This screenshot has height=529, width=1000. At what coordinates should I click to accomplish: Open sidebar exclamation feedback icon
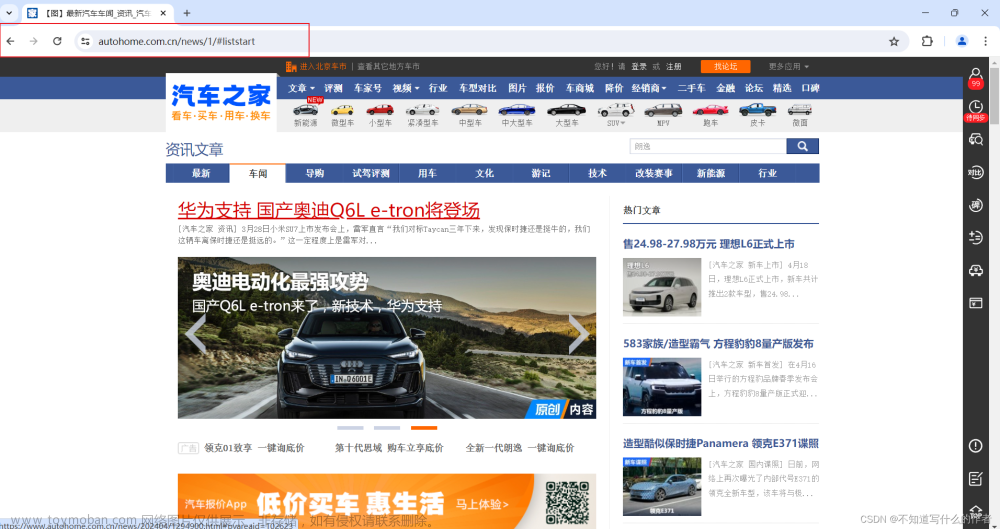[x=976, y=445]
